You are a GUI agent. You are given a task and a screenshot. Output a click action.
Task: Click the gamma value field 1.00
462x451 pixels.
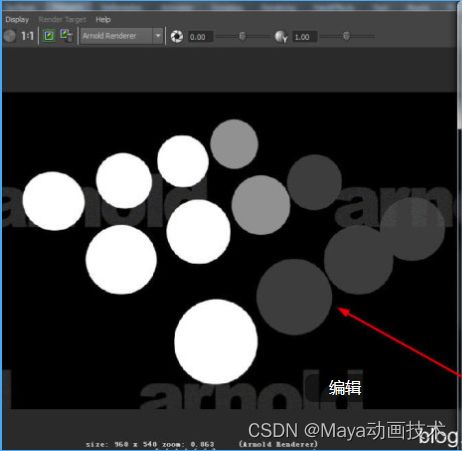[305, 37]
